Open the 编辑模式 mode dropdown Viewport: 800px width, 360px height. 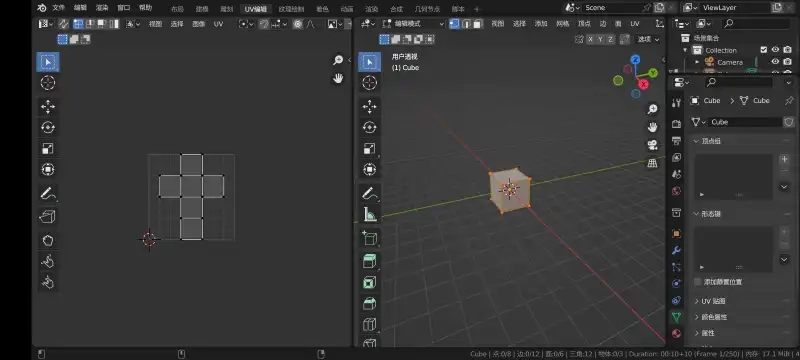(x=413, y=24)
